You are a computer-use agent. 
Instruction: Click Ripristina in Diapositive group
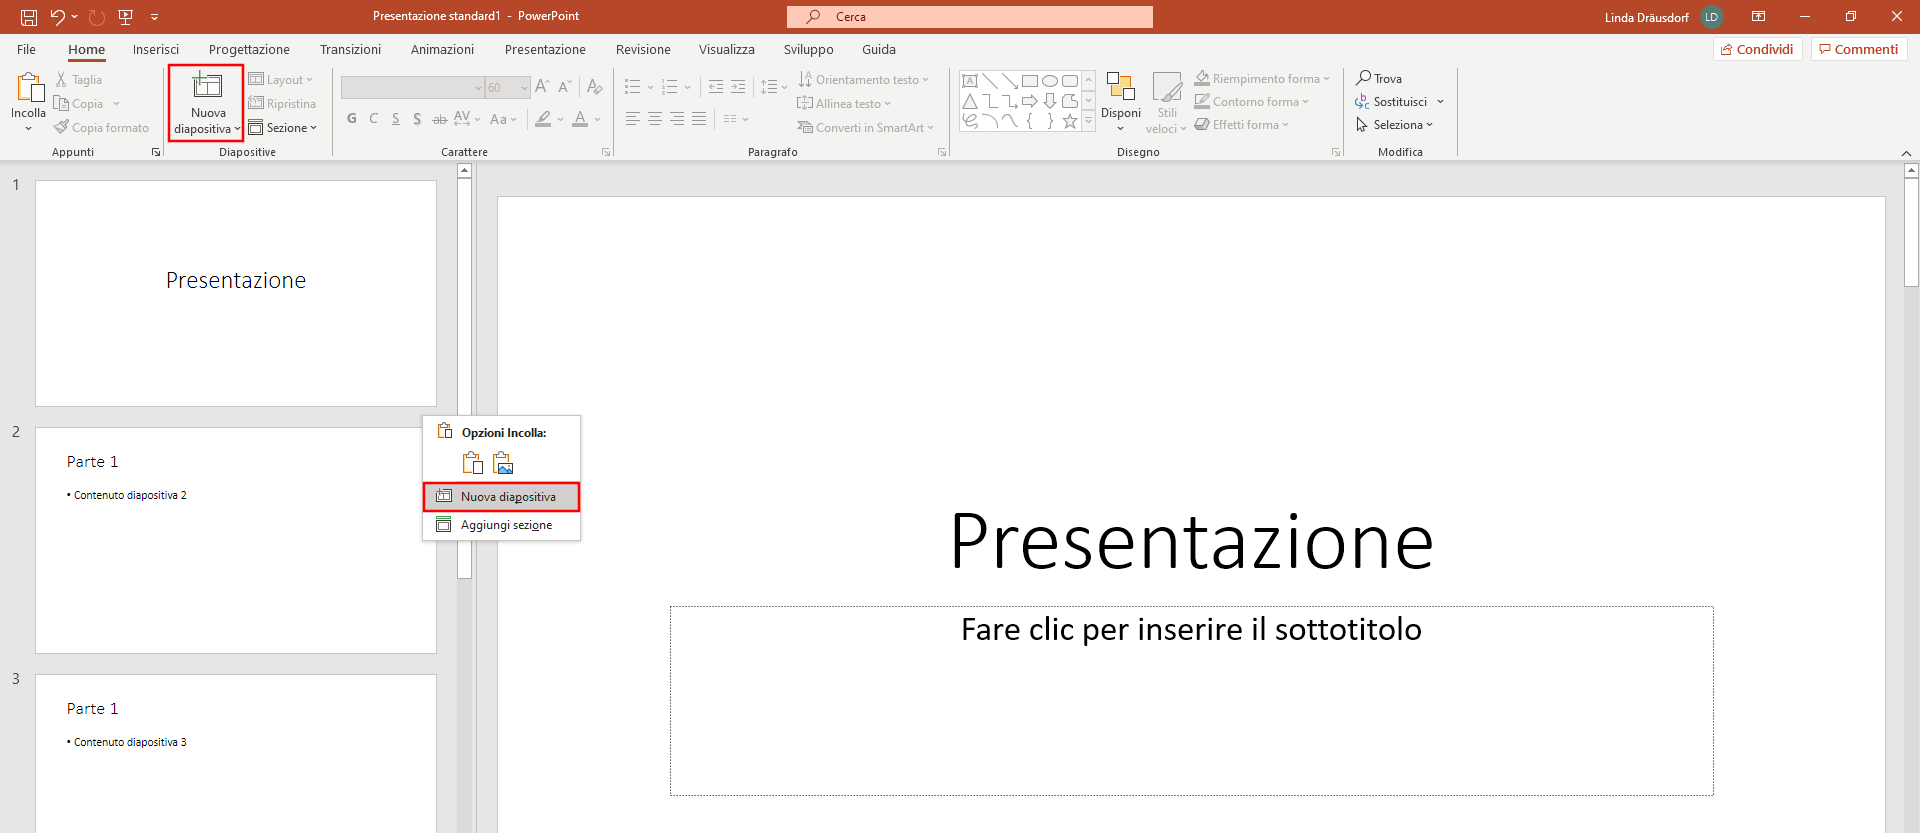[282, 104]
